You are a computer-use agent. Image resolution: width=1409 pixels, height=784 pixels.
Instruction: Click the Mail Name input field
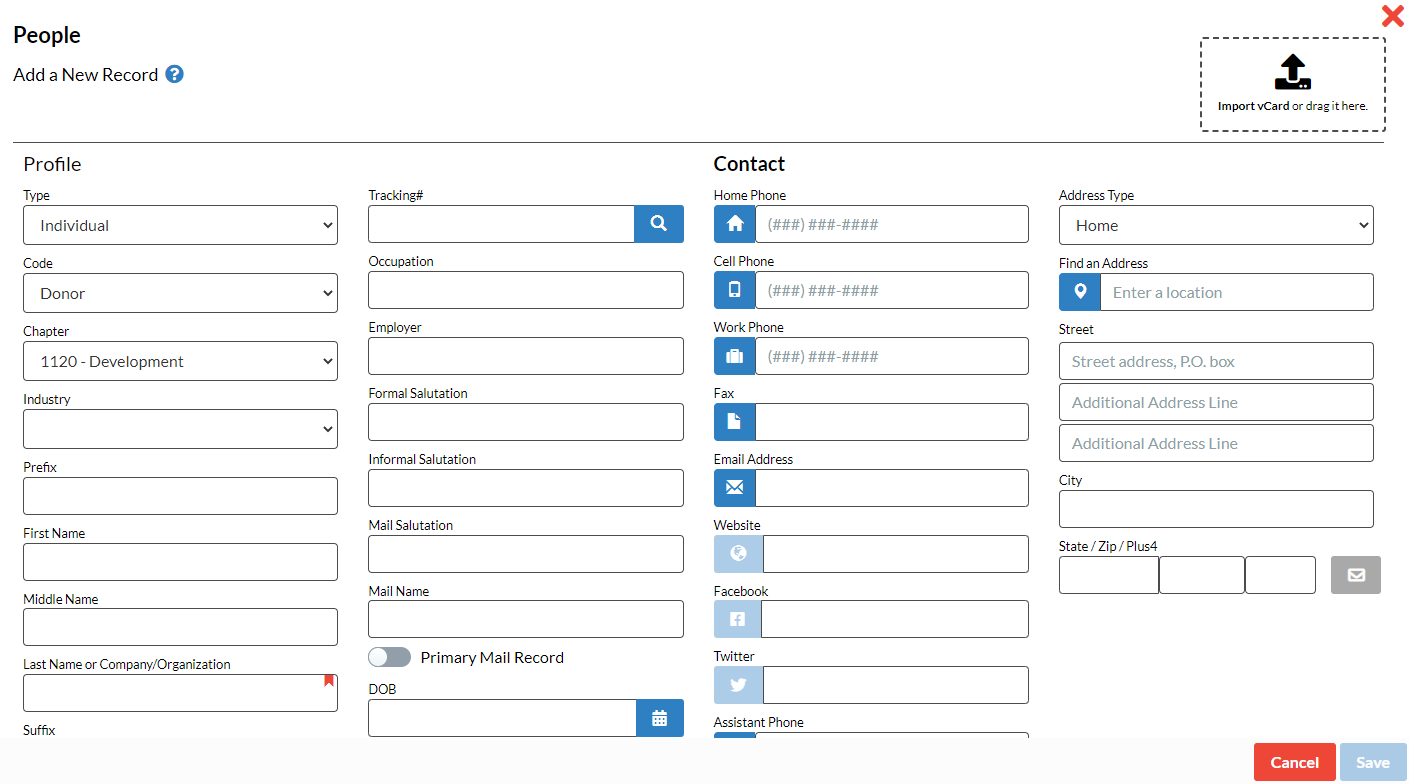pyautogui.click(x=526, y=619)
